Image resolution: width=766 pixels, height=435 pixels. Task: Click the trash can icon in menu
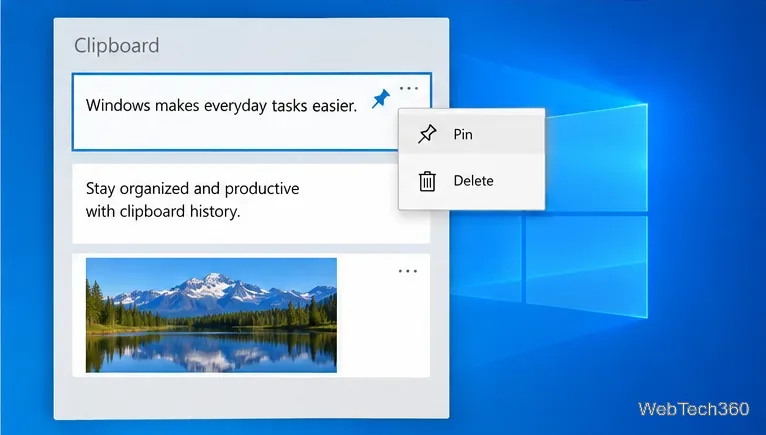tap(427, 181)
